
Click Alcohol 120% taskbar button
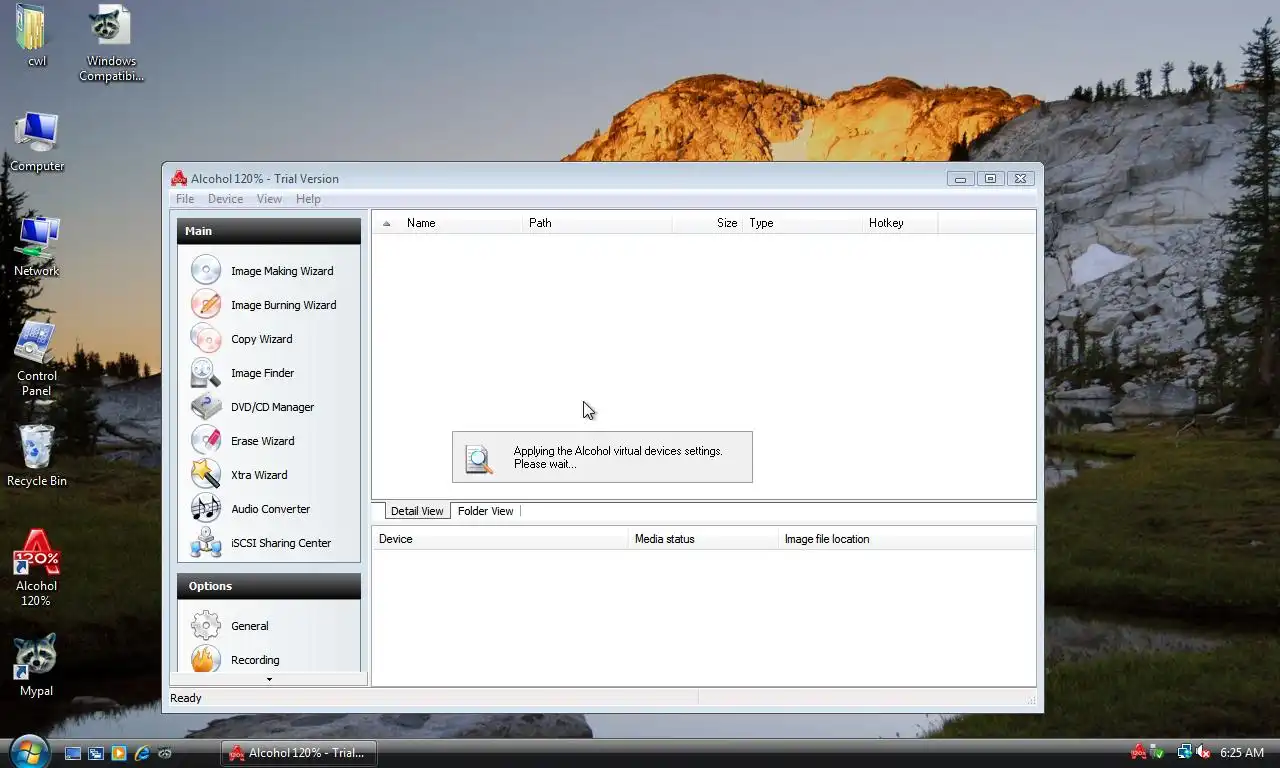click(x=298, y=753)
